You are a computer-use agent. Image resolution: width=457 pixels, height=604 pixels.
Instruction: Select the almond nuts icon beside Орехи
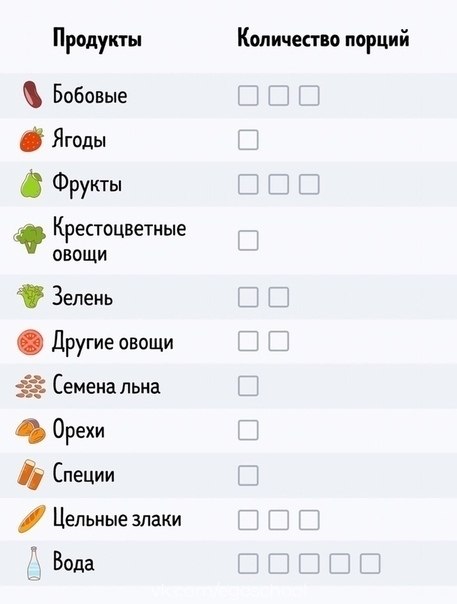pyautogui.click(x=30, y=430)
